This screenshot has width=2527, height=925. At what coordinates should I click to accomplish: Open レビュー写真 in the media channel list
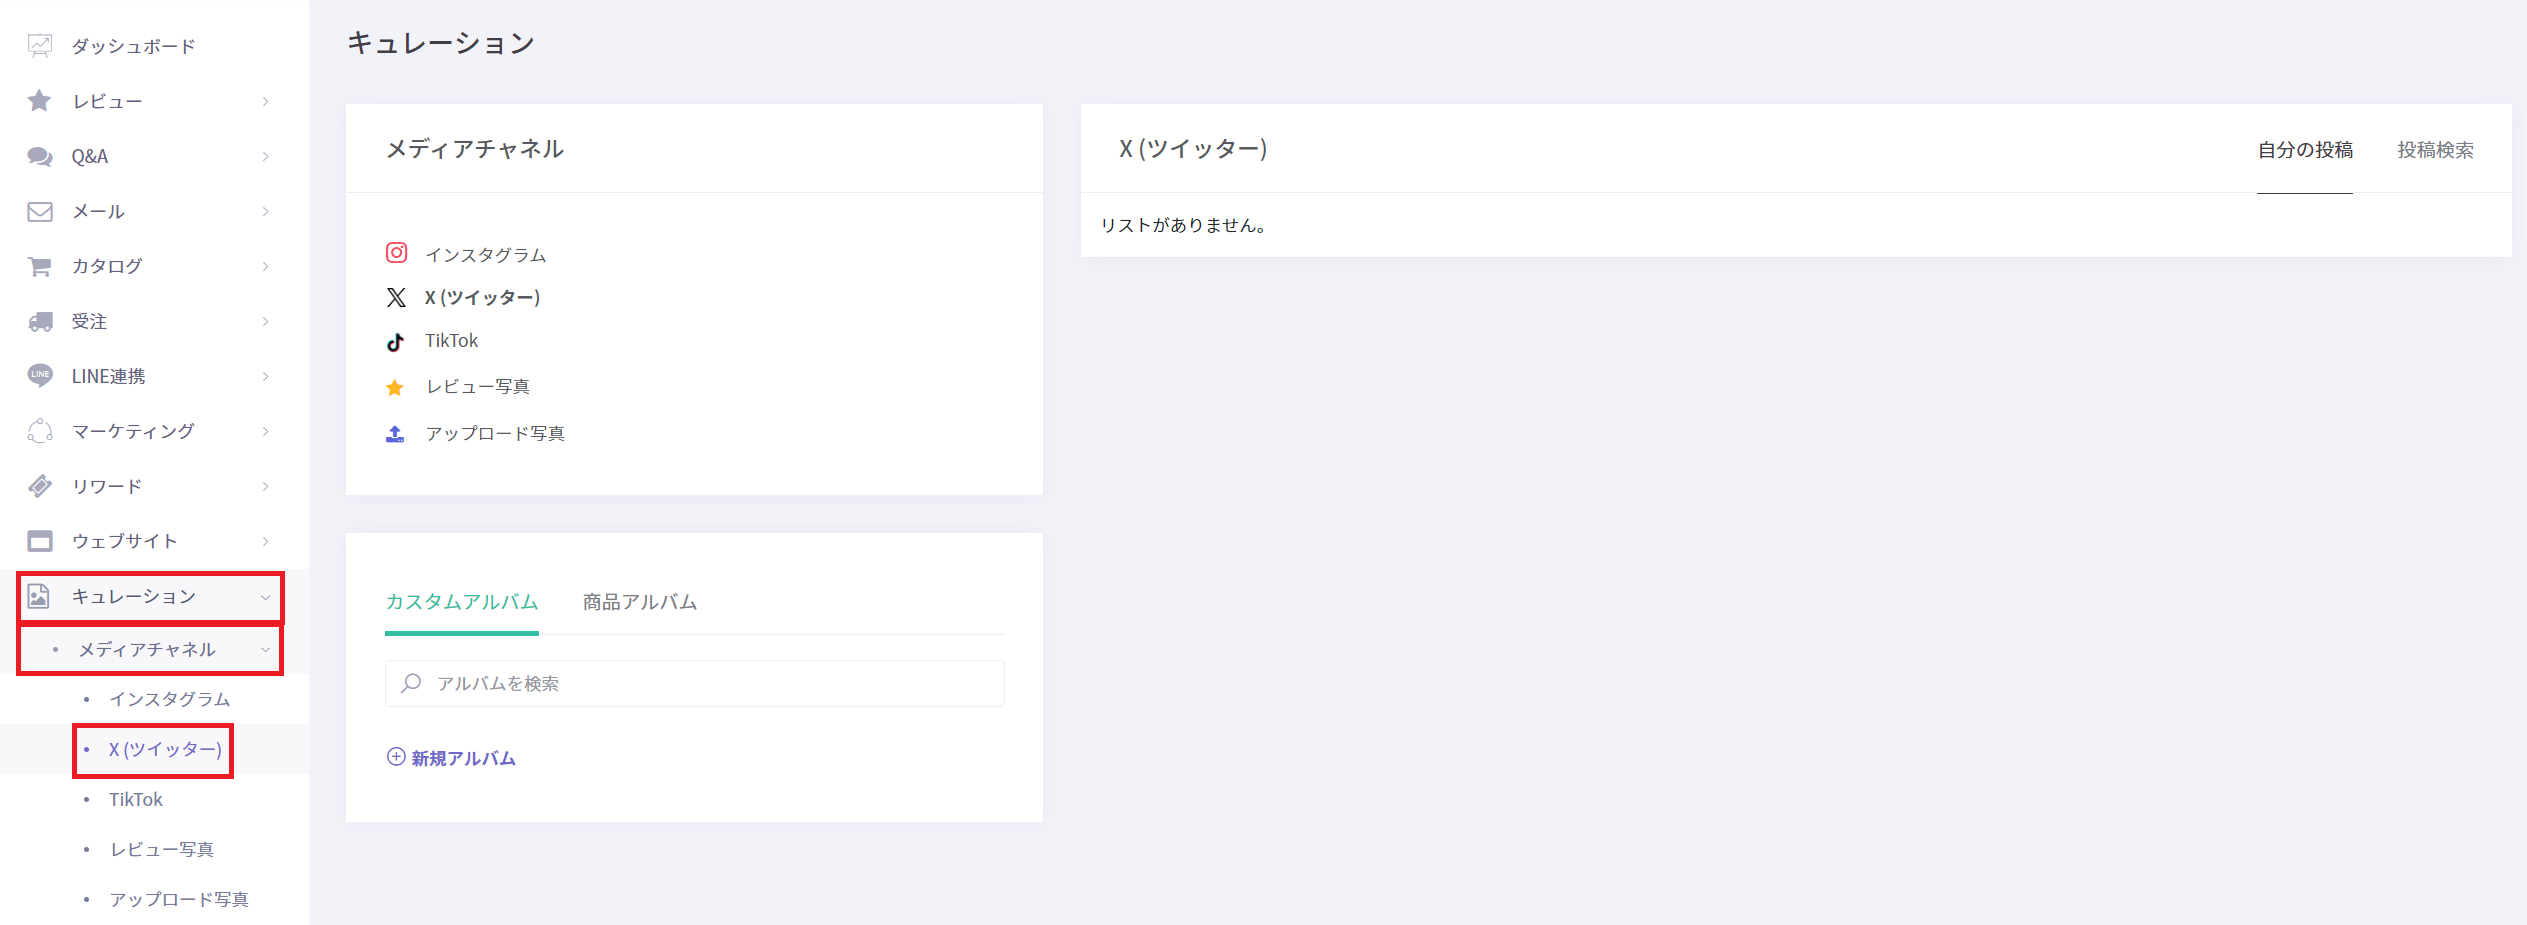pos(477,387)
